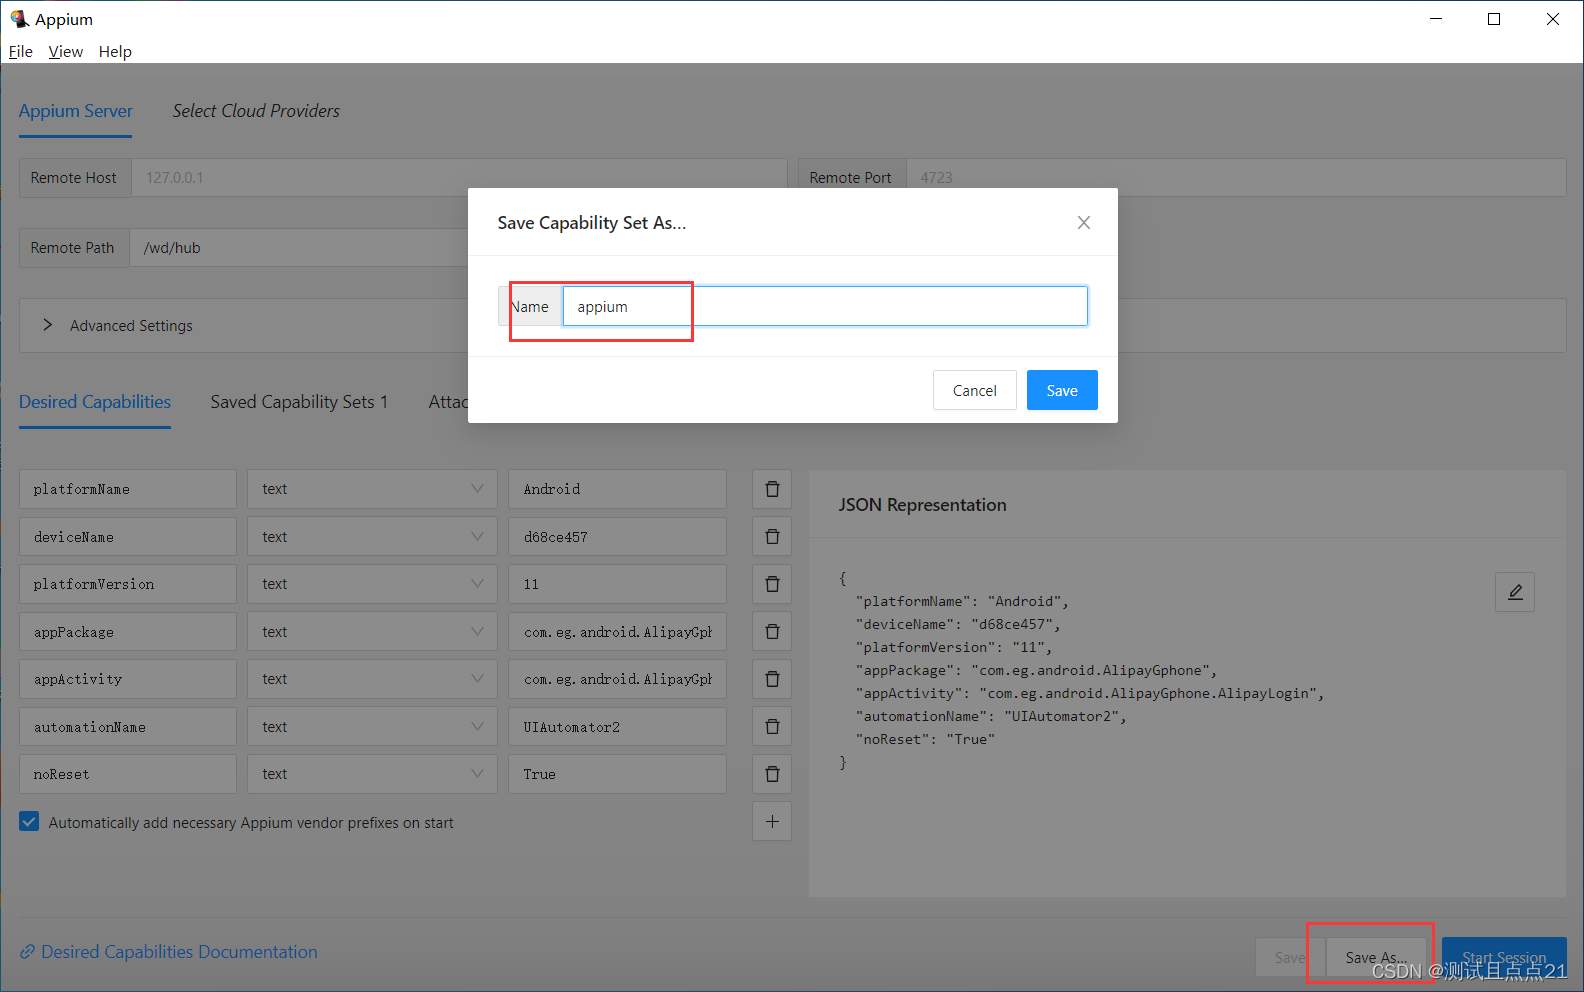Close the Save Capability Set dialog
1584x992 pixels.
point(1084,223)
